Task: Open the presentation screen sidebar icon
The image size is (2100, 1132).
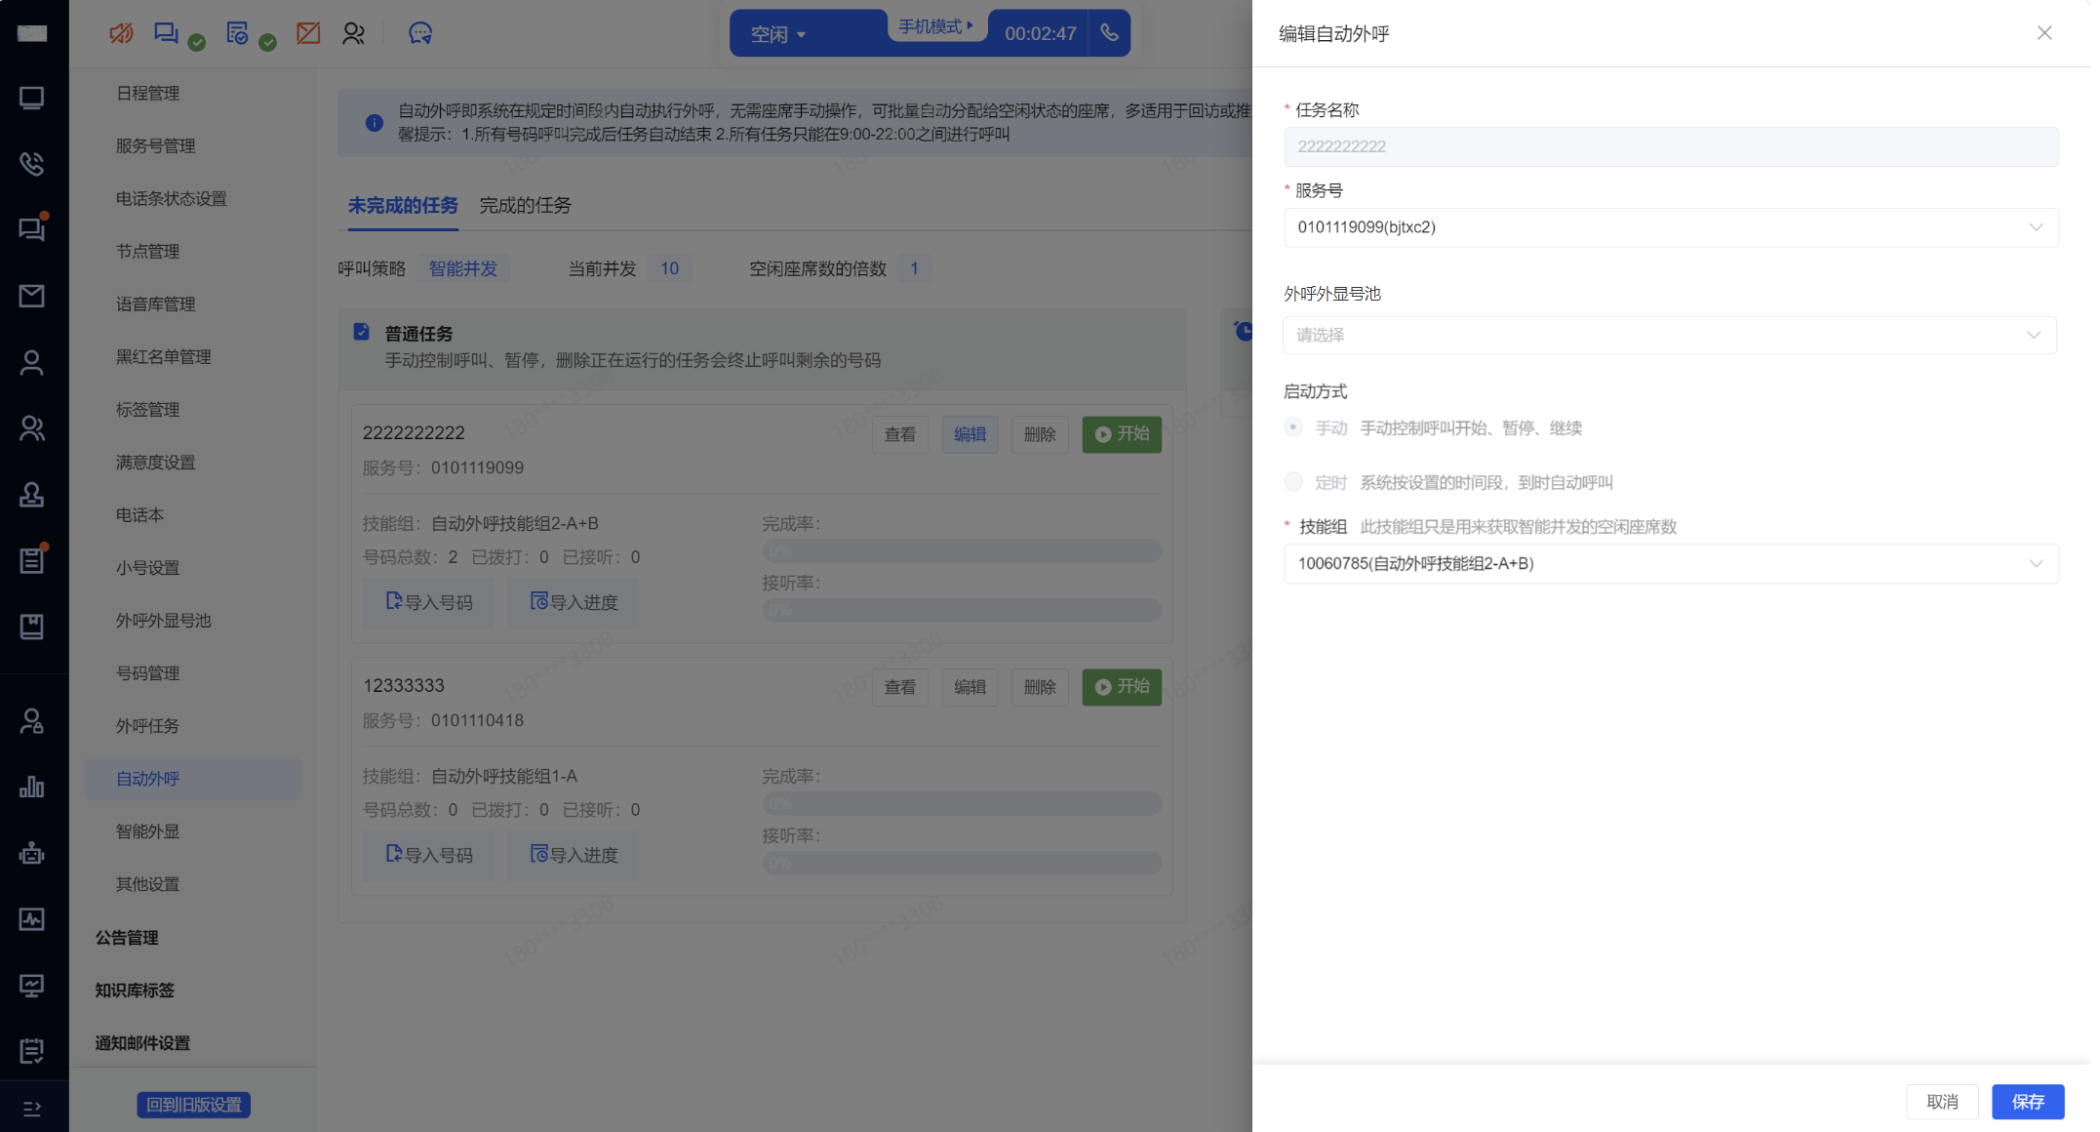Action: pyautogui.click(x=32, y=985)
